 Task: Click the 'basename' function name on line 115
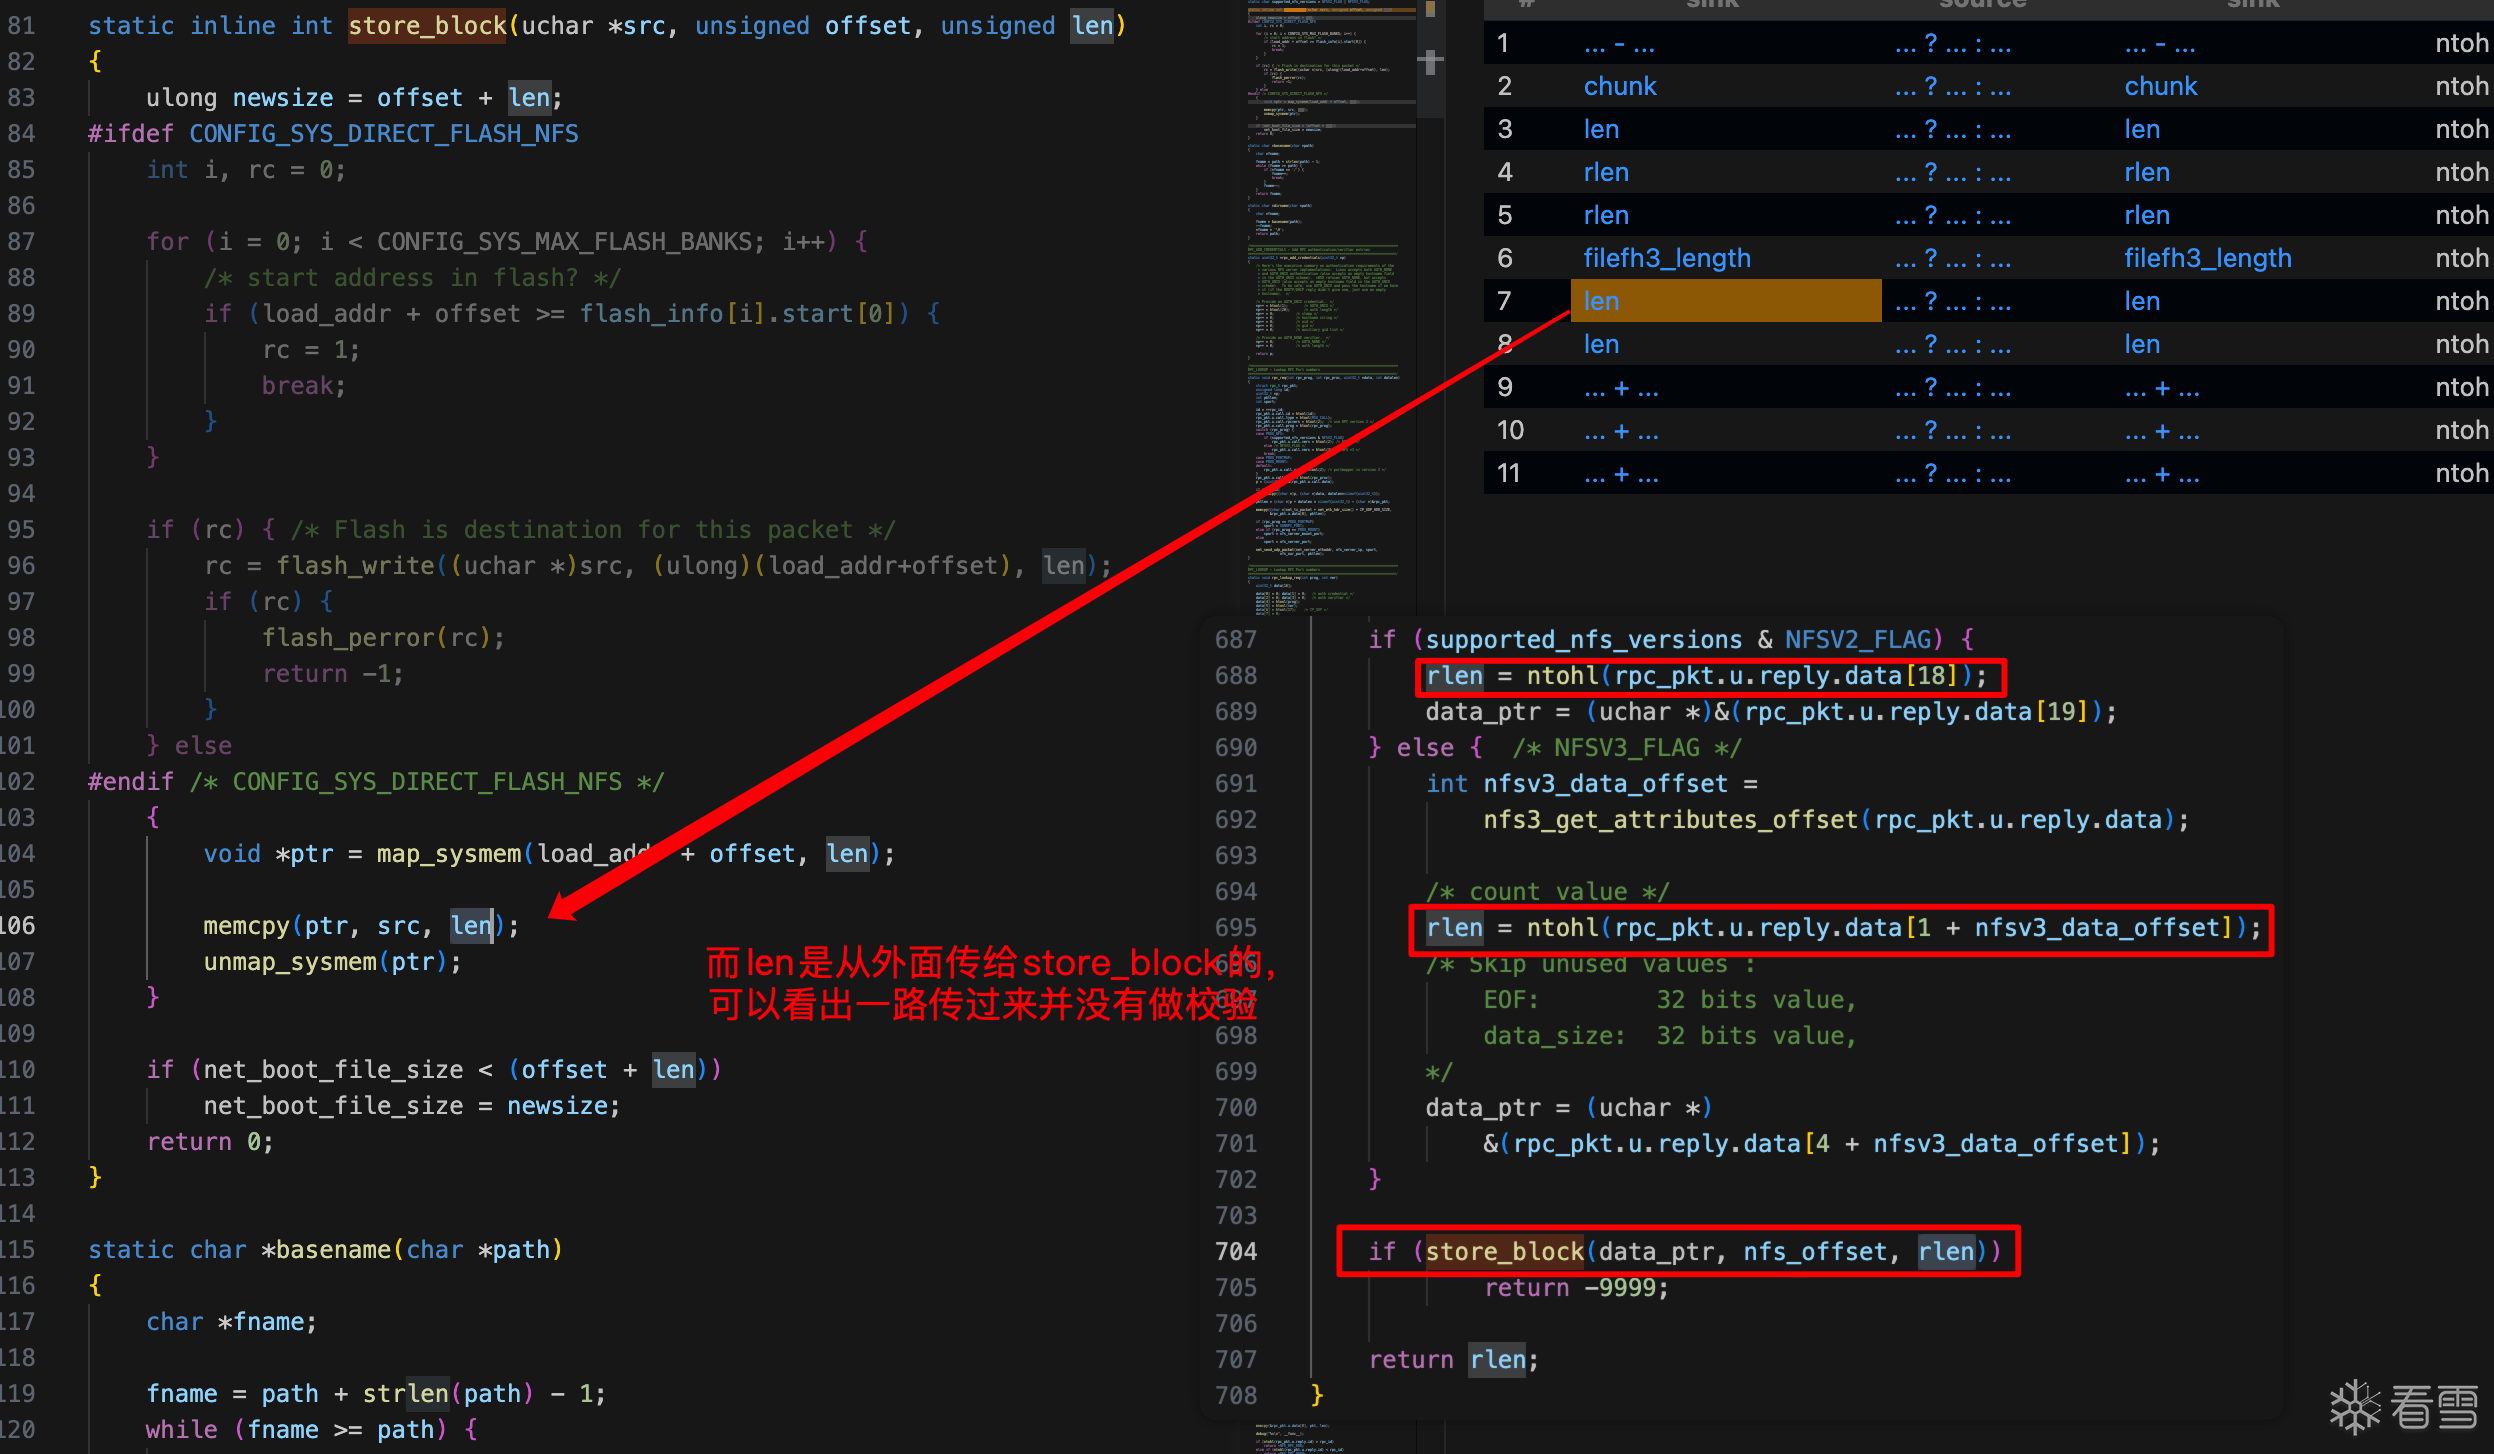[333, 1250]
